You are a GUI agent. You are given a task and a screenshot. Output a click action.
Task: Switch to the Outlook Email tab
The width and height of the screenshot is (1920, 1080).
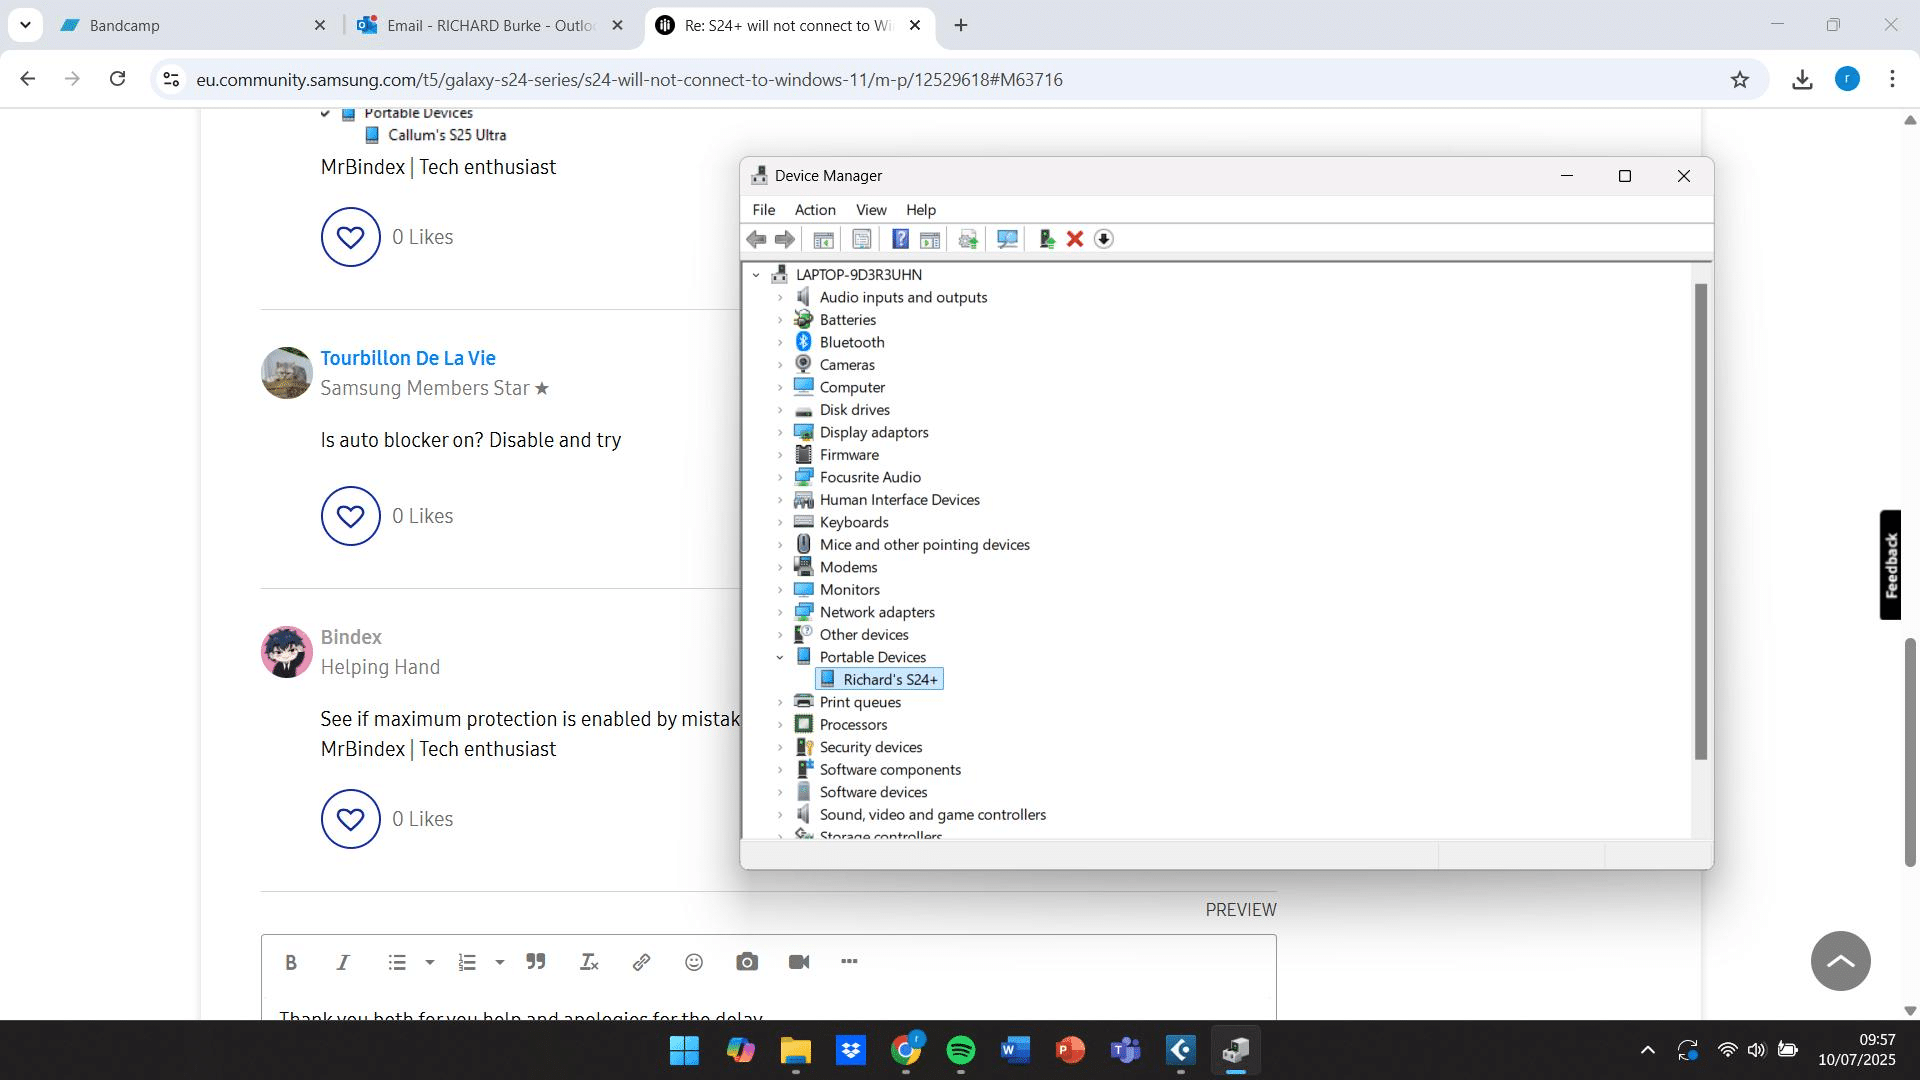[490, 25]
